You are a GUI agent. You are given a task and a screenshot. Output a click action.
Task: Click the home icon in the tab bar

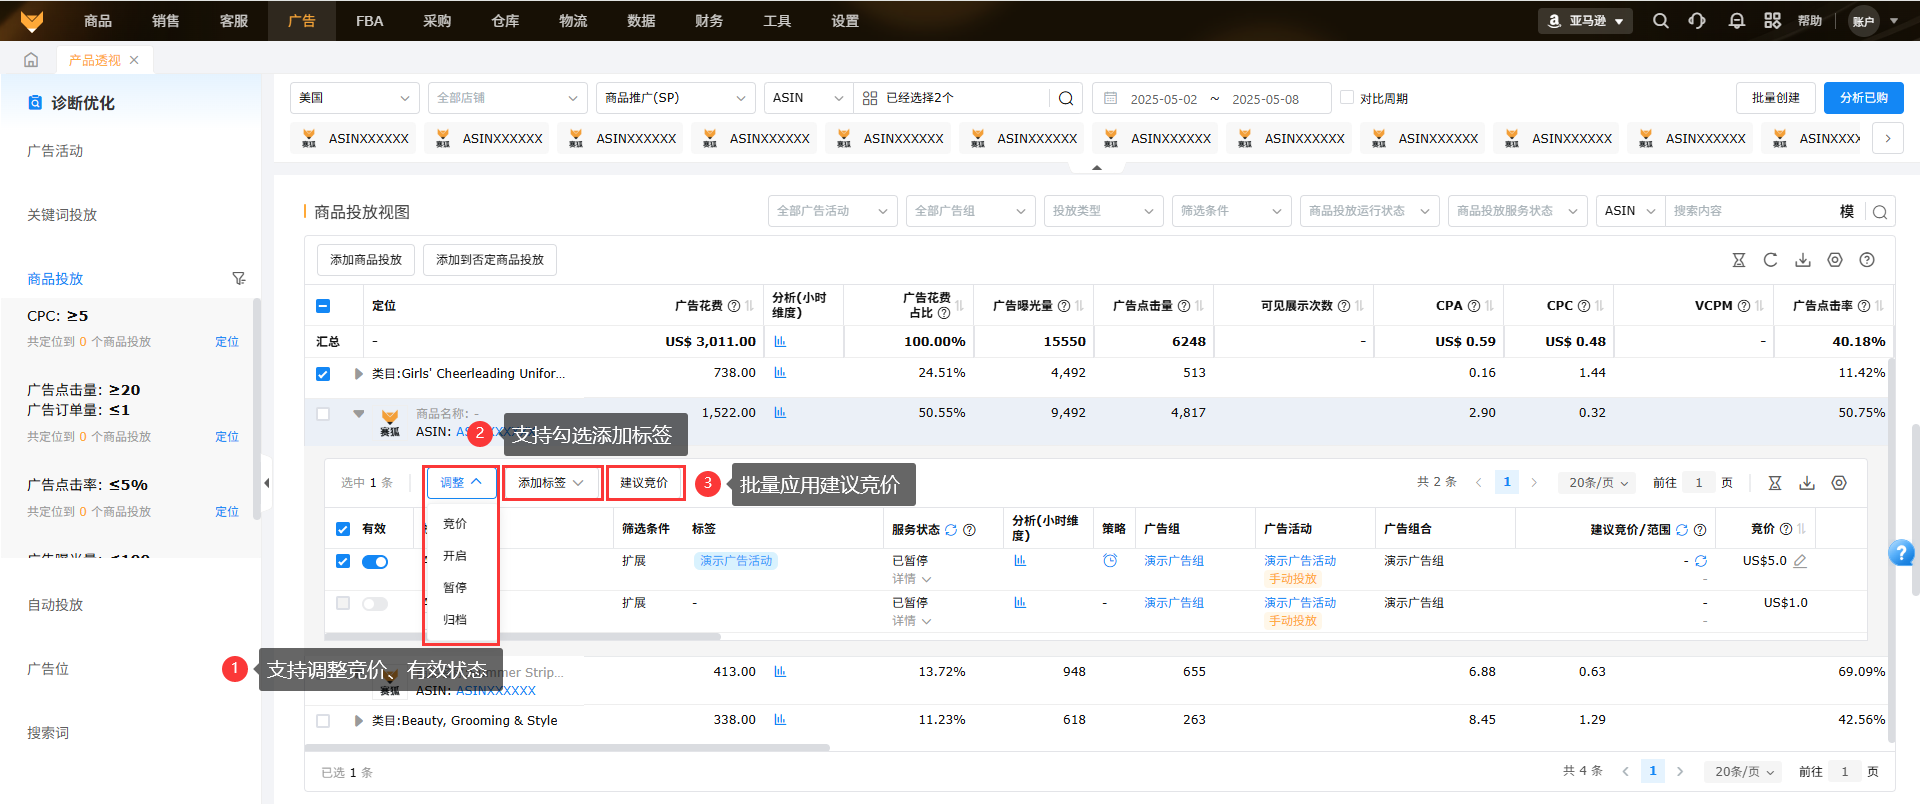pos(31,60)
